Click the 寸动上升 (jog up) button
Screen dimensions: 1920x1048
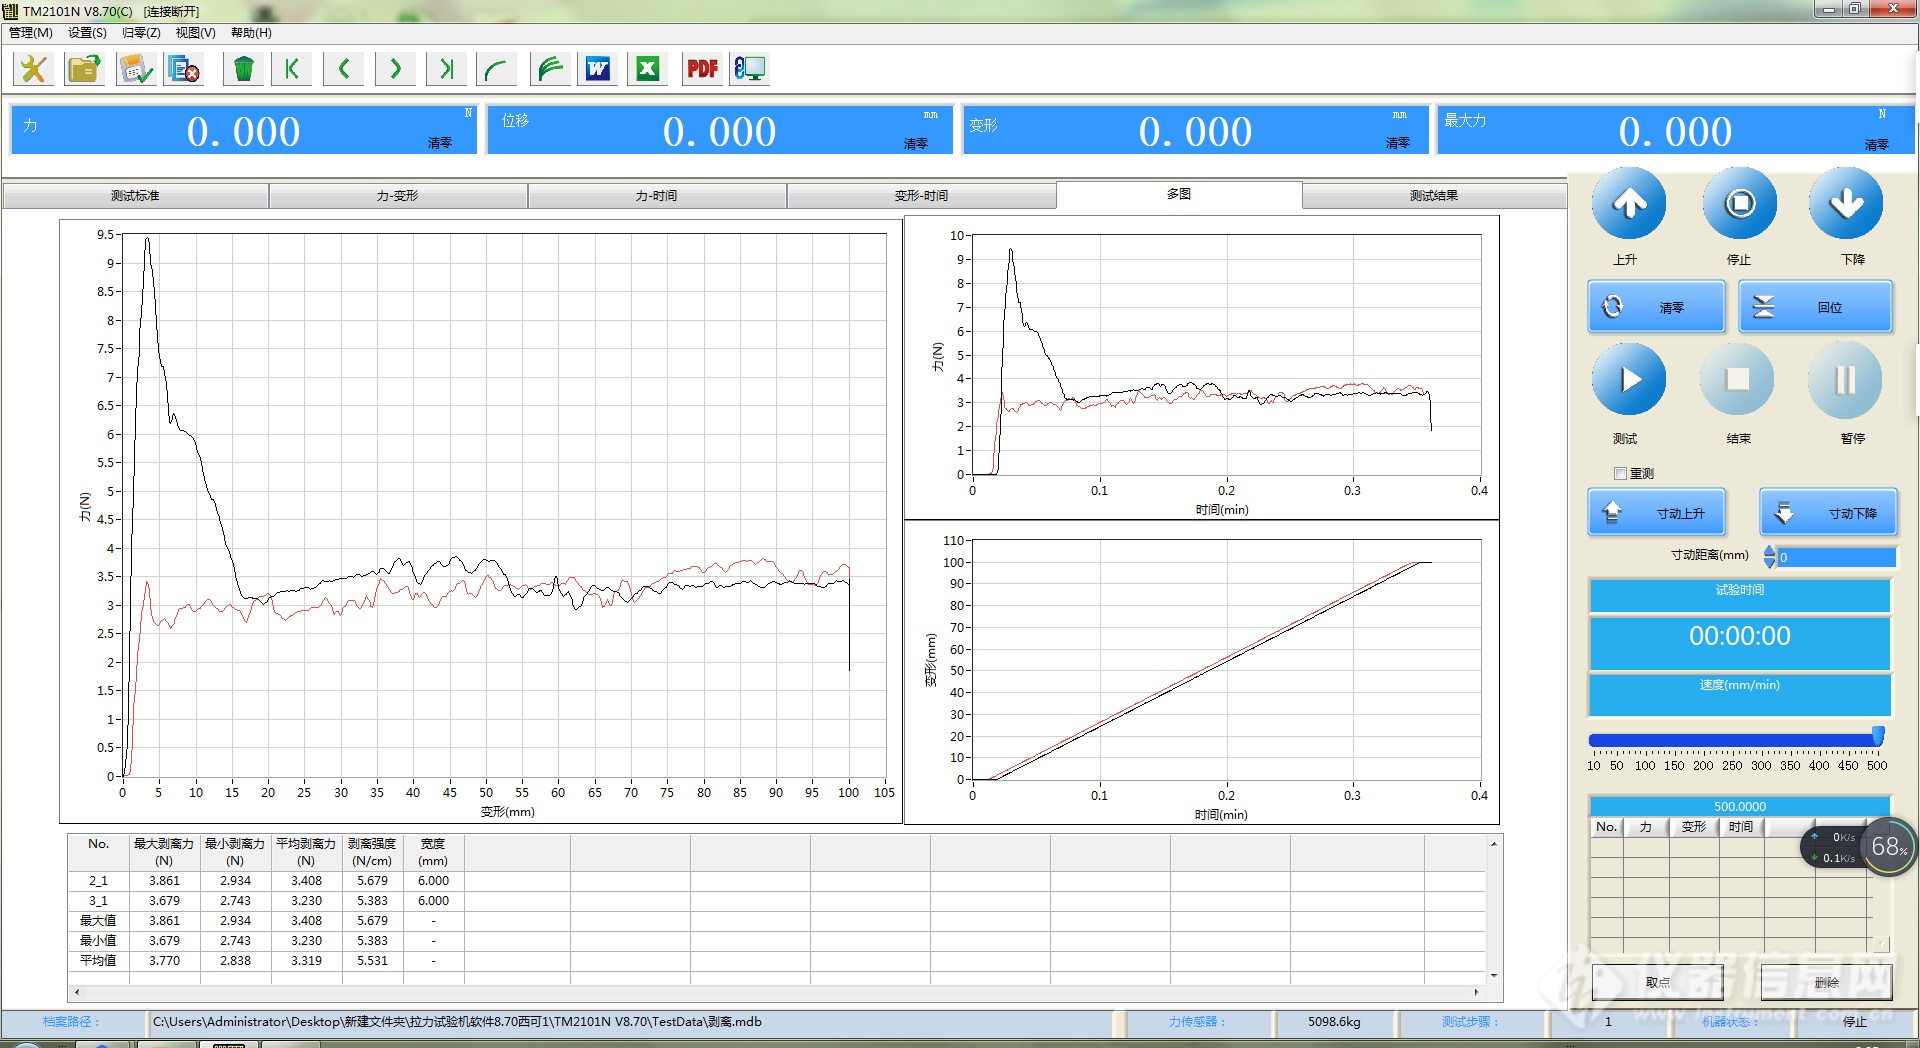point(1657,513)
